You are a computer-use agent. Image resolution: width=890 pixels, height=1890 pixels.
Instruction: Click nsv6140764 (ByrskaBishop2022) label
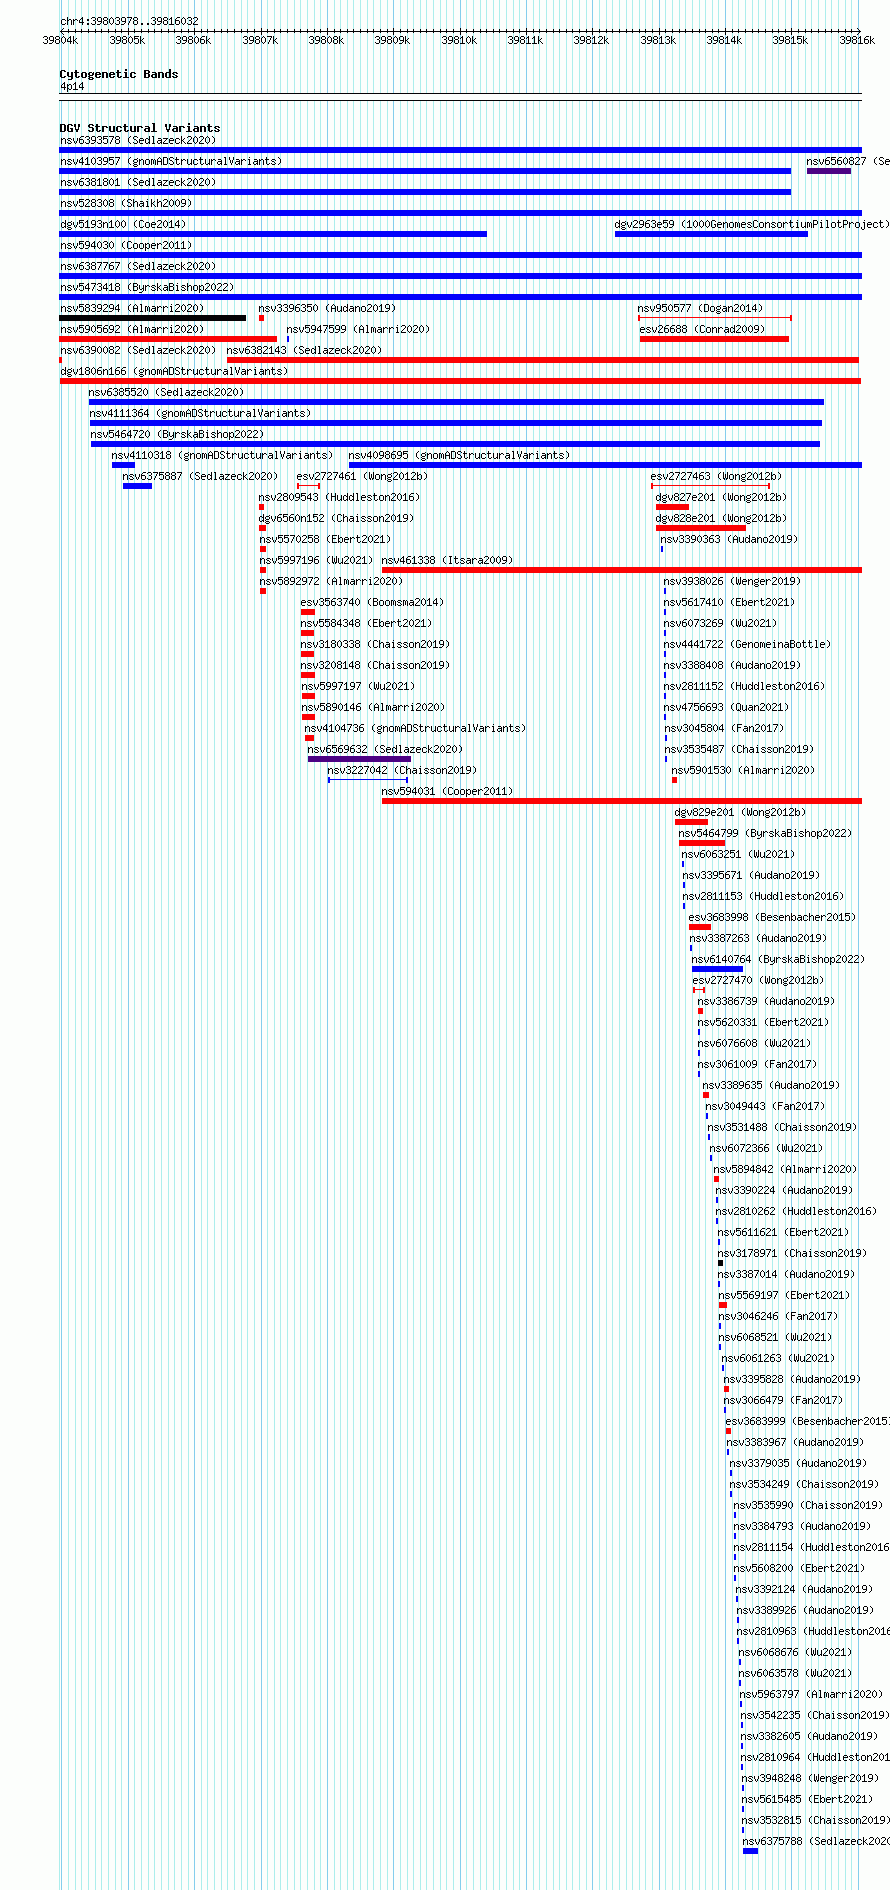[x=778, y=959]
